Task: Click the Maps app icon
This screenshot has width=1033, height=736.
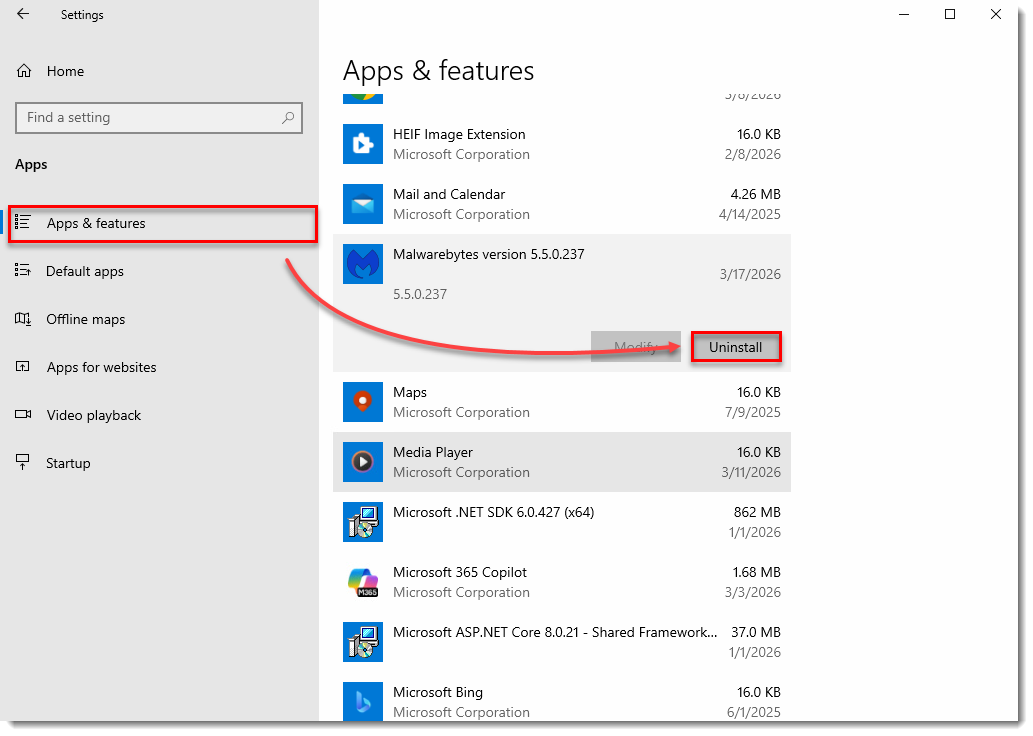Action: (x=362, y=401)
